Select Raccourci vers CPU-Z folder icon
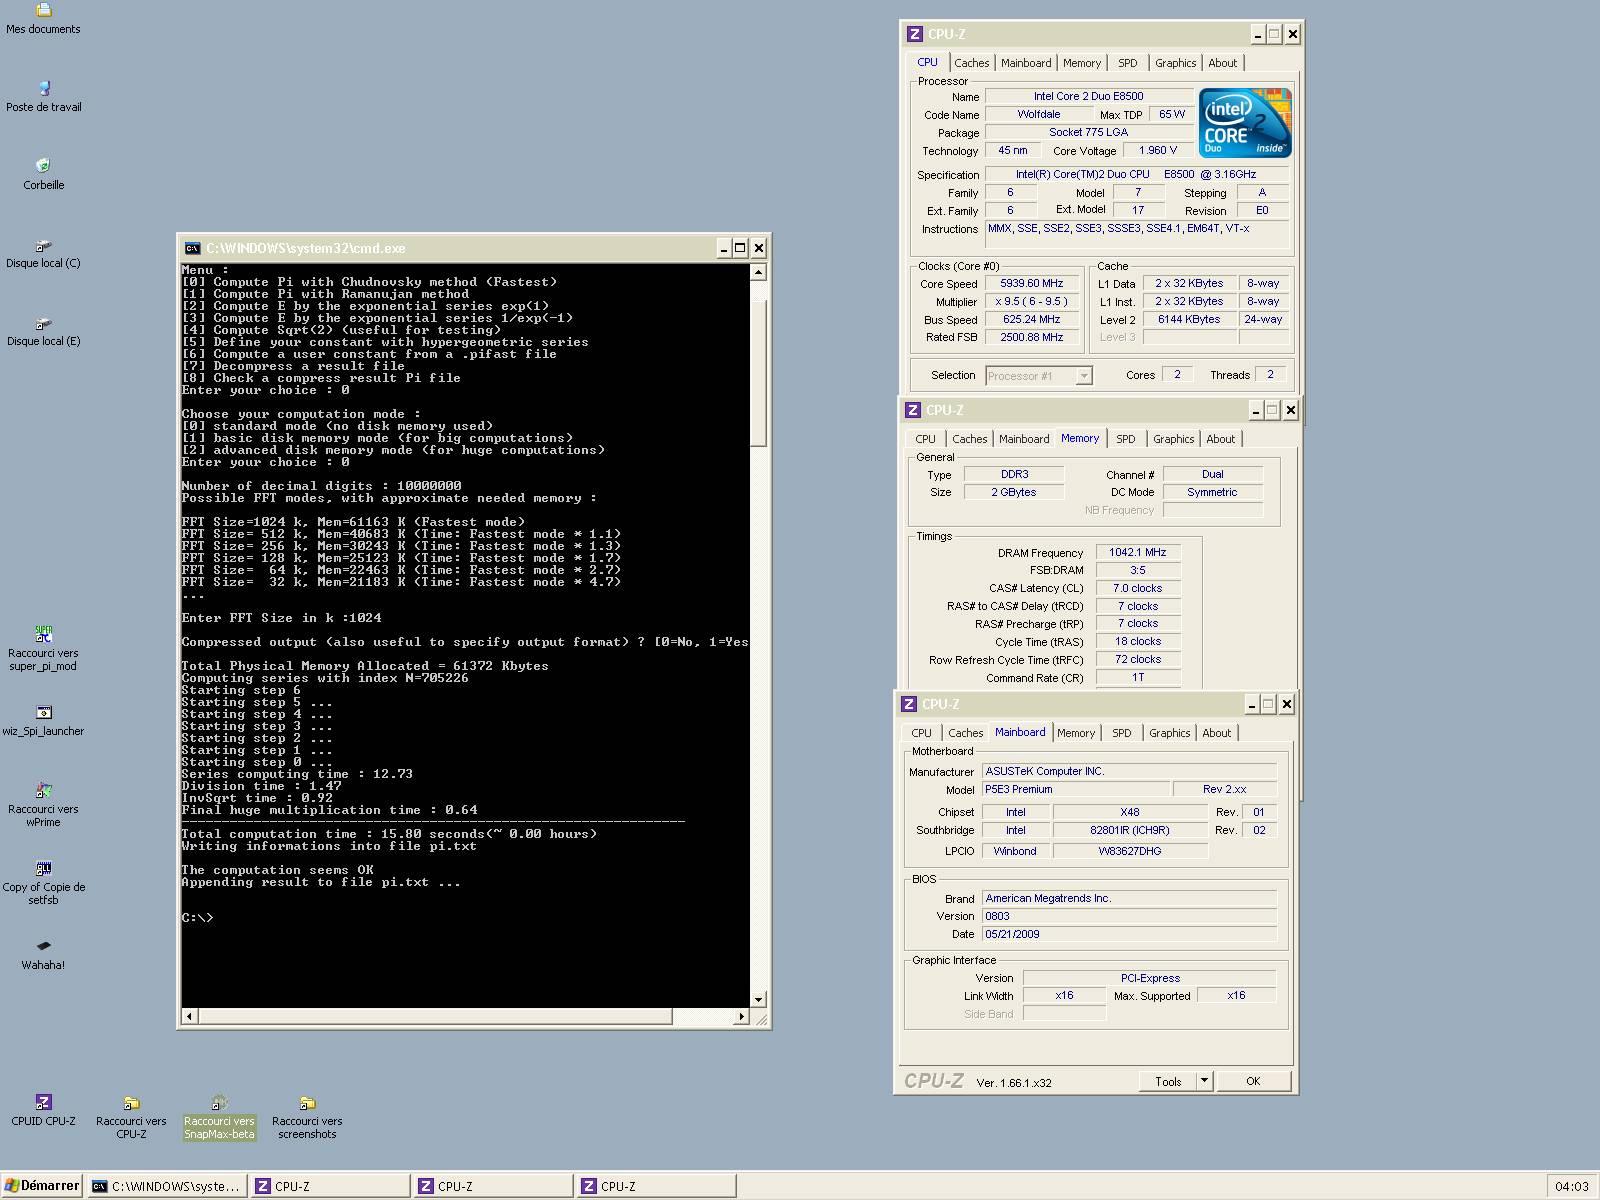 click(131, 1116)
